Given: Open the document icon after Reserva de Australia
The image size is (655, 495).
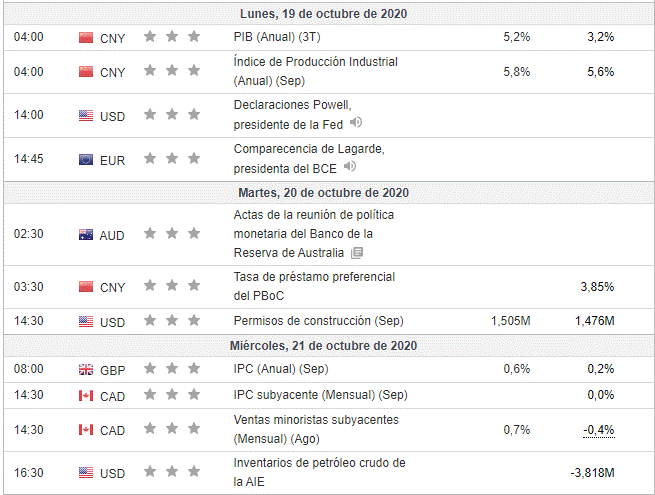Looking at the screenshot, I should point(357,253).
